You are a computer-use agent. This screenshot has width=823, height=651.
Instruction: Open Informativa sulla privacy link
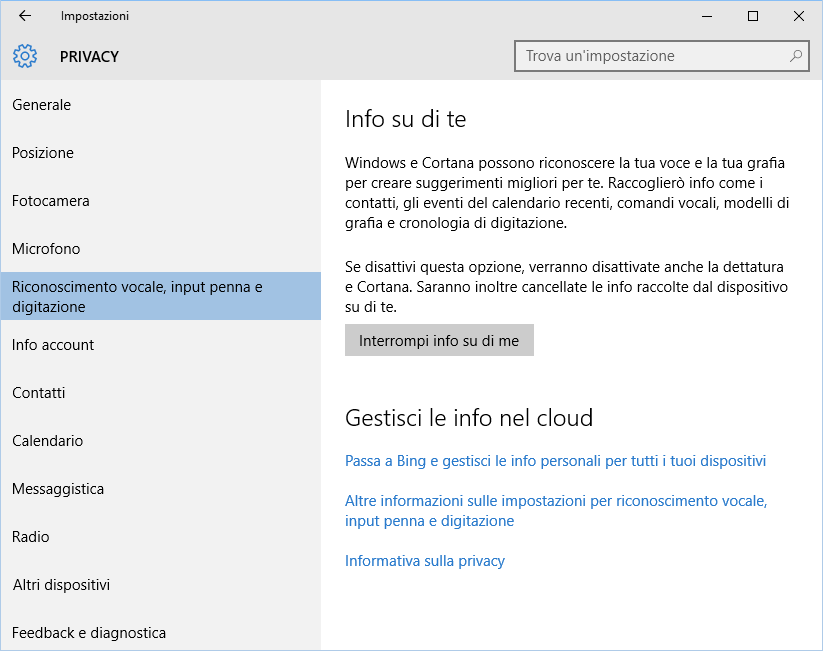425,561
